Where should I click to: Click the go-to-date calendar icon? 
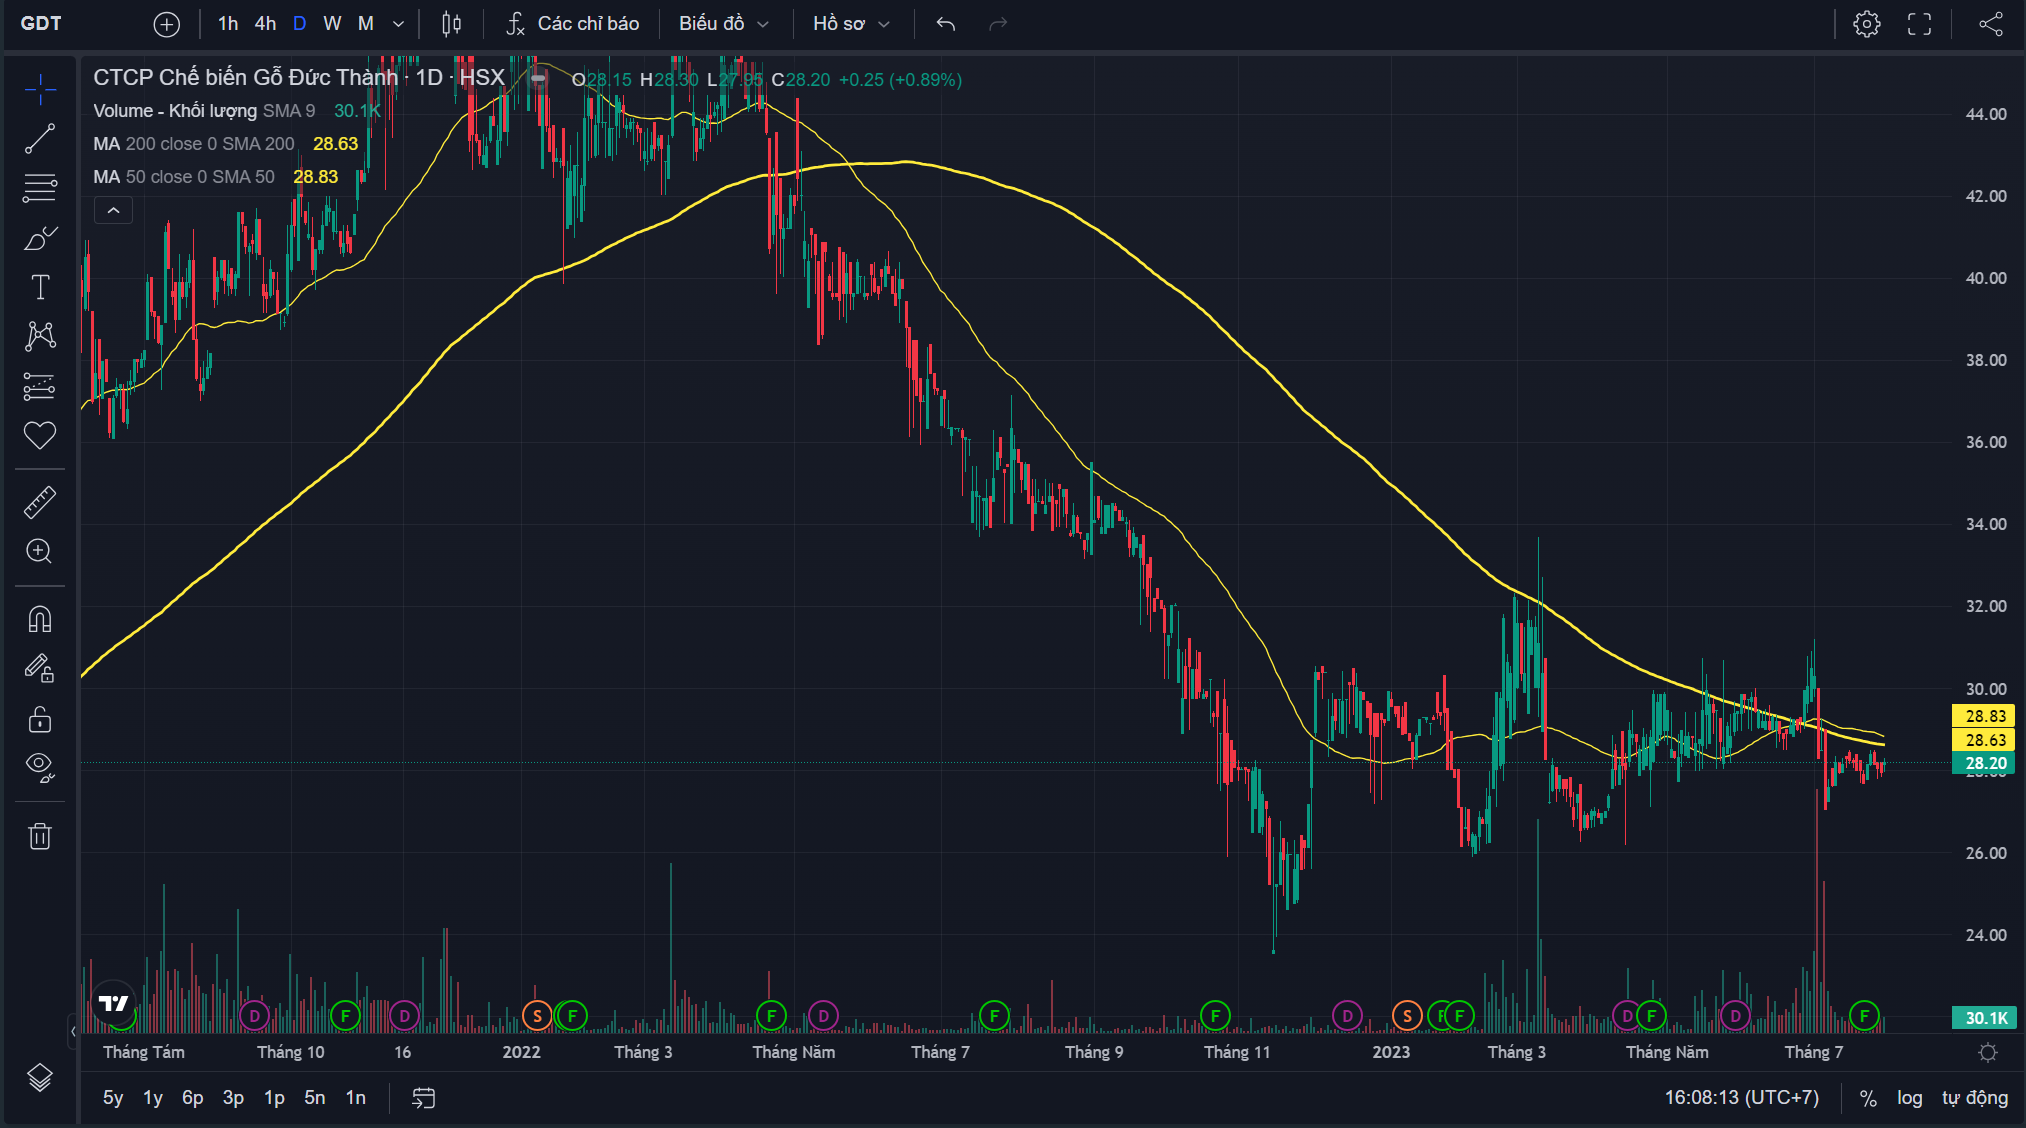(424, 1098)
